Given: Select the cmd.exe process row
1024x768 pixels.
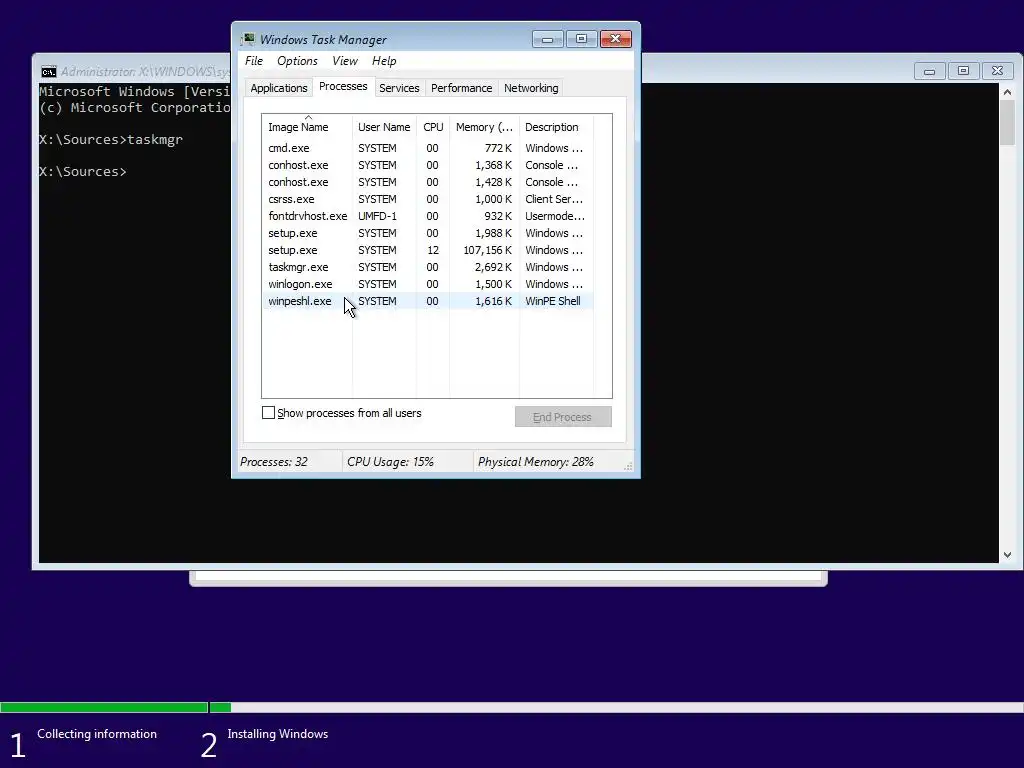Looking at the screenshot, I should coord(428,148).
